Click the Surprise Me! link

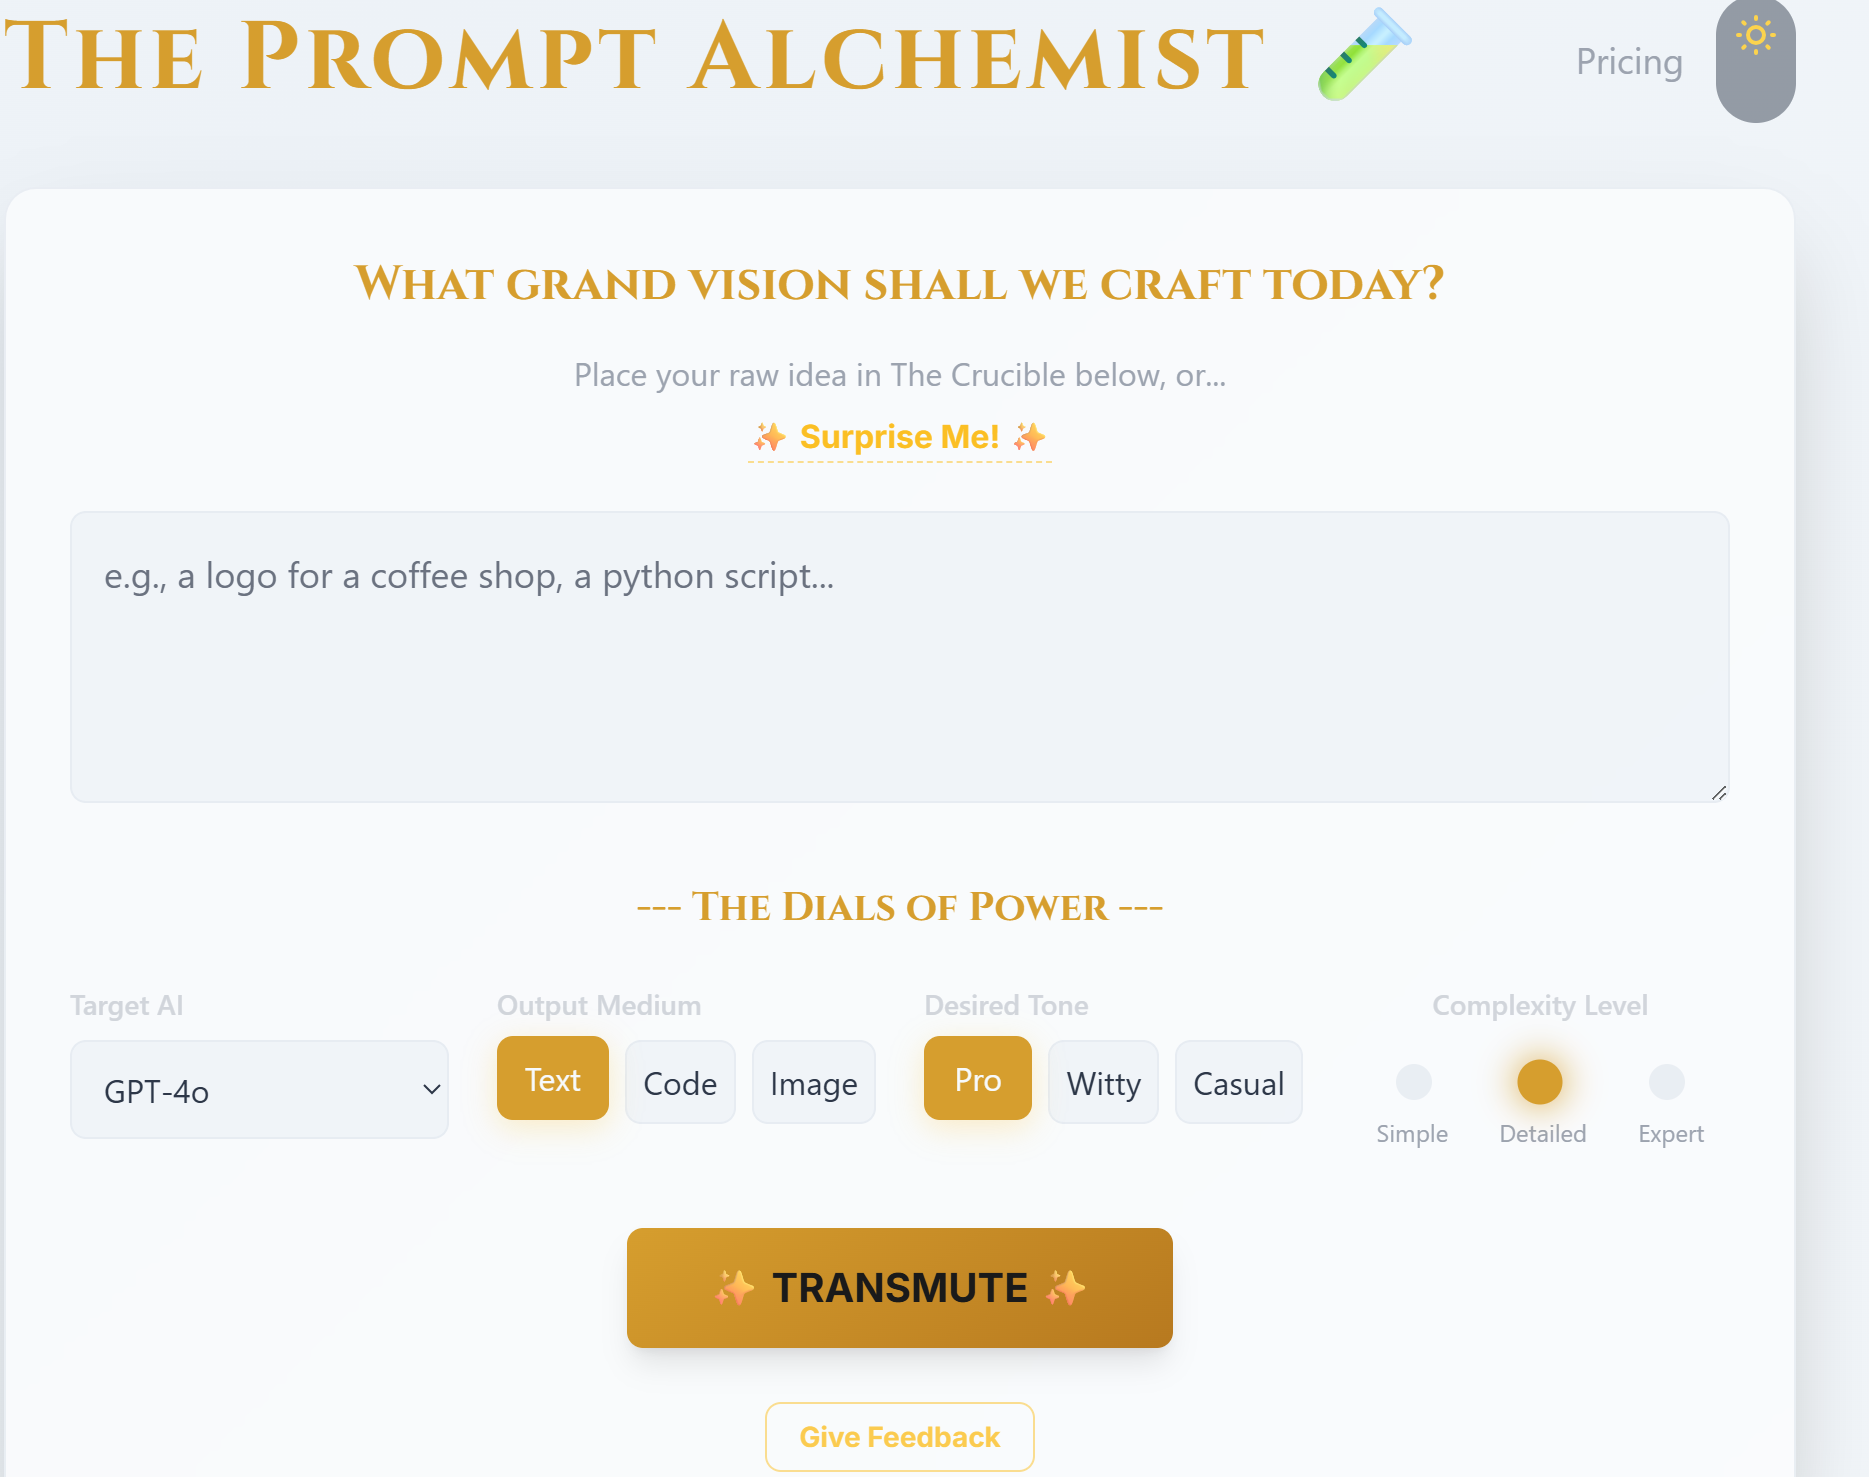[899, 437]
